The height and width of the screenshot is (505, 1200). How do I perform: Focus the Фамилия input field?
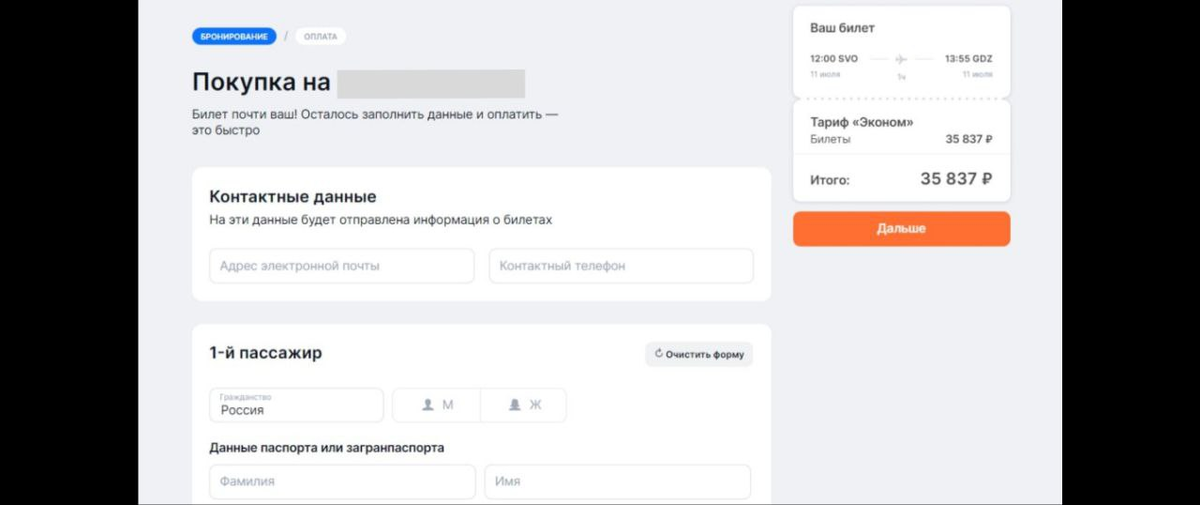[341, 481]
